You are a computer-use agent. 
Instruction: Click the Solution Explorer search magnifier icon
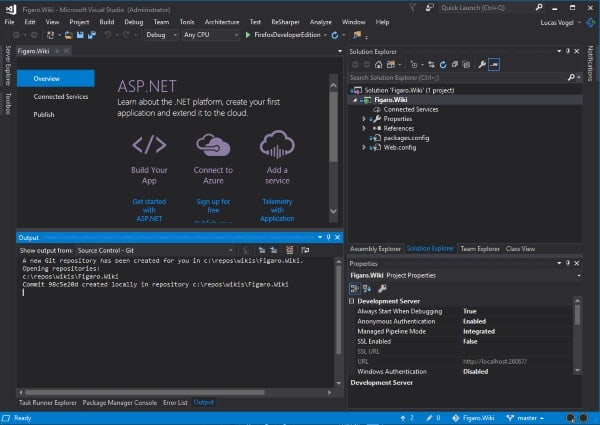[571, 77]
